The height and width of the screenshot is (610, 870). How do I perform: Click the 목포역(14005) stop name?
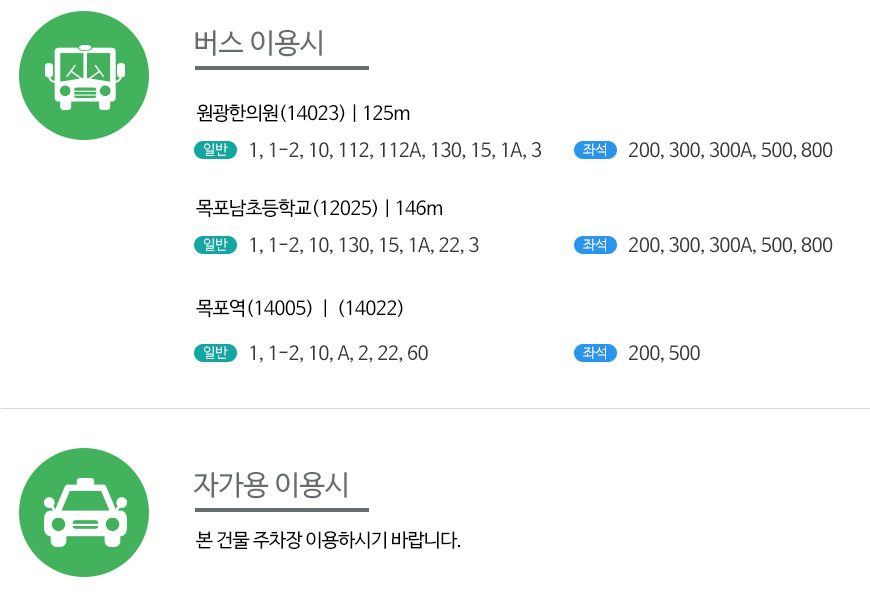point(254,307)
